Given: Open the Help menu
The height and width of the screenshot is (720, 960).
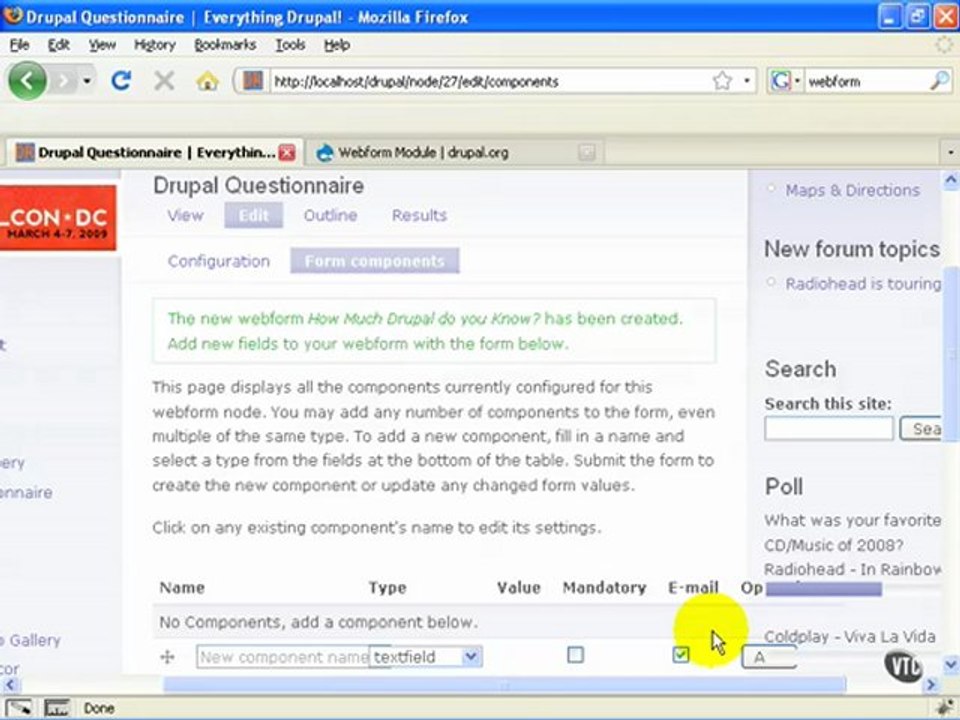Looking at the screenshot, I should pos(337,45).
